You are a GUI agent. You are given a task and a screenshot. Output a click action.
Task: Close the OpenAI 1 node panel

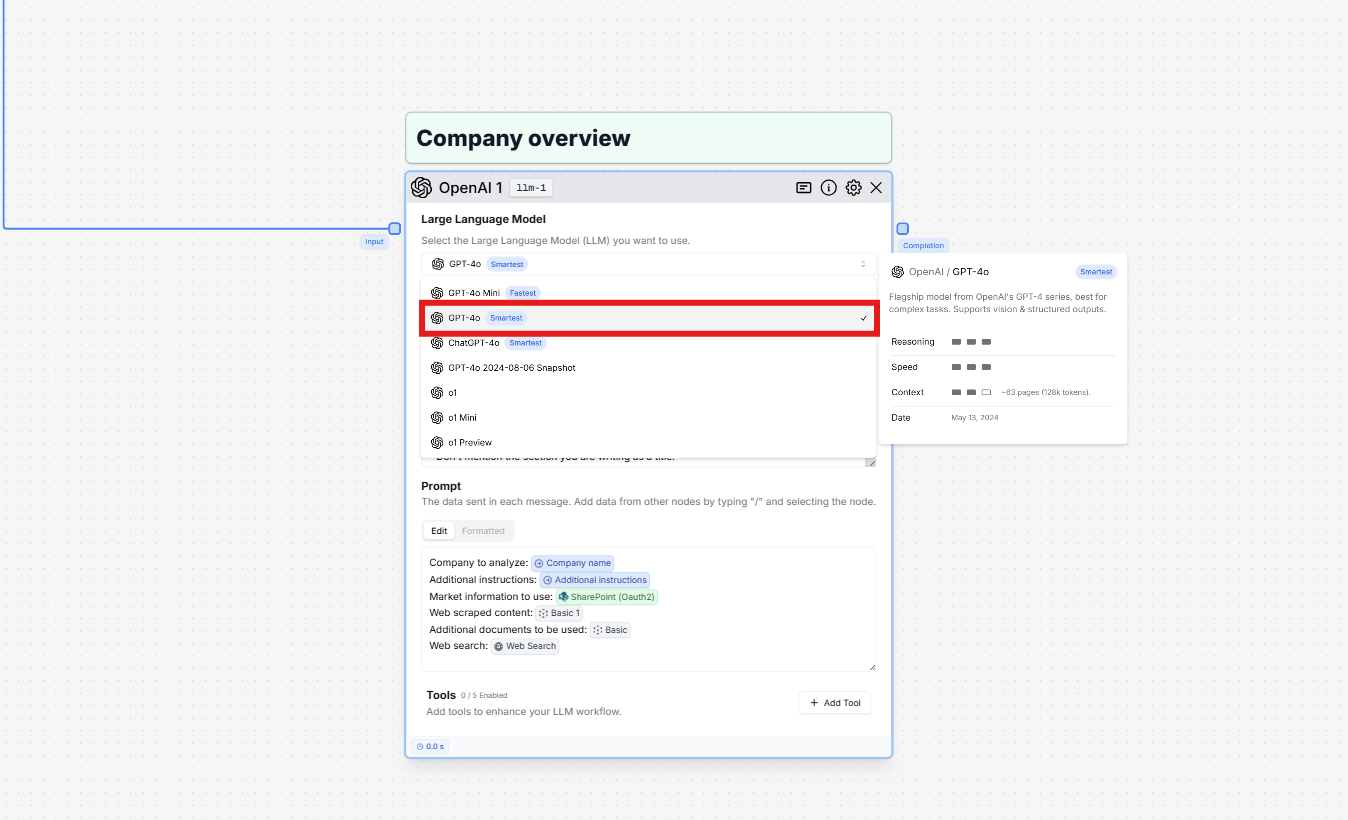(x=876, y=188)
